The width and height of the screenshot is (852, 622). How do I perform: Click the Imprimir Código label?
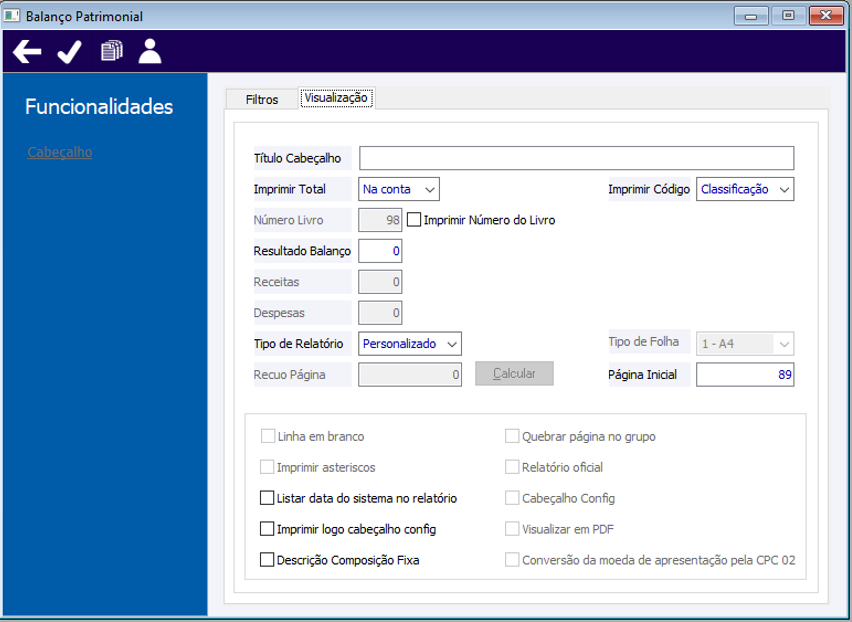[x=649, y=189]
